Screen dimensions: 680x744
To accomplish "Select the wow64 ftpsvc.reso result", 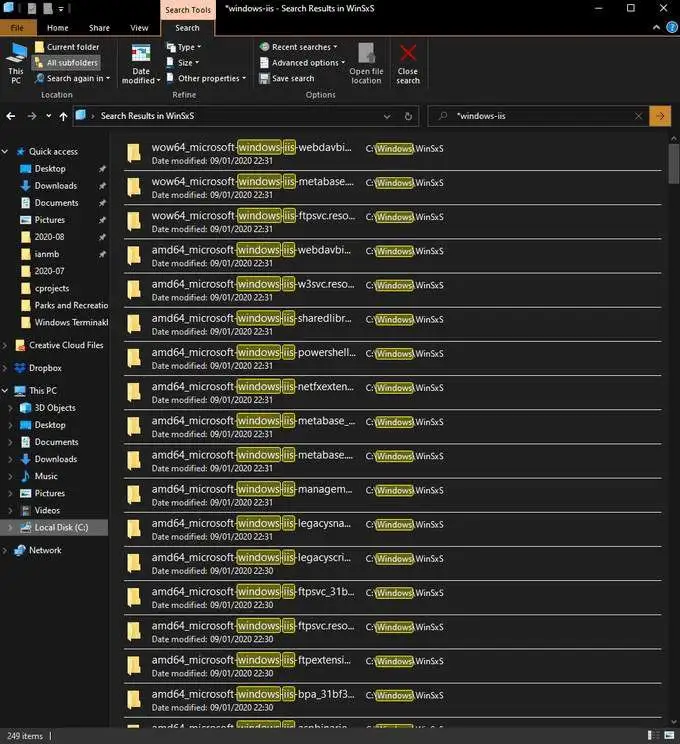I will [x=392, y=222].
